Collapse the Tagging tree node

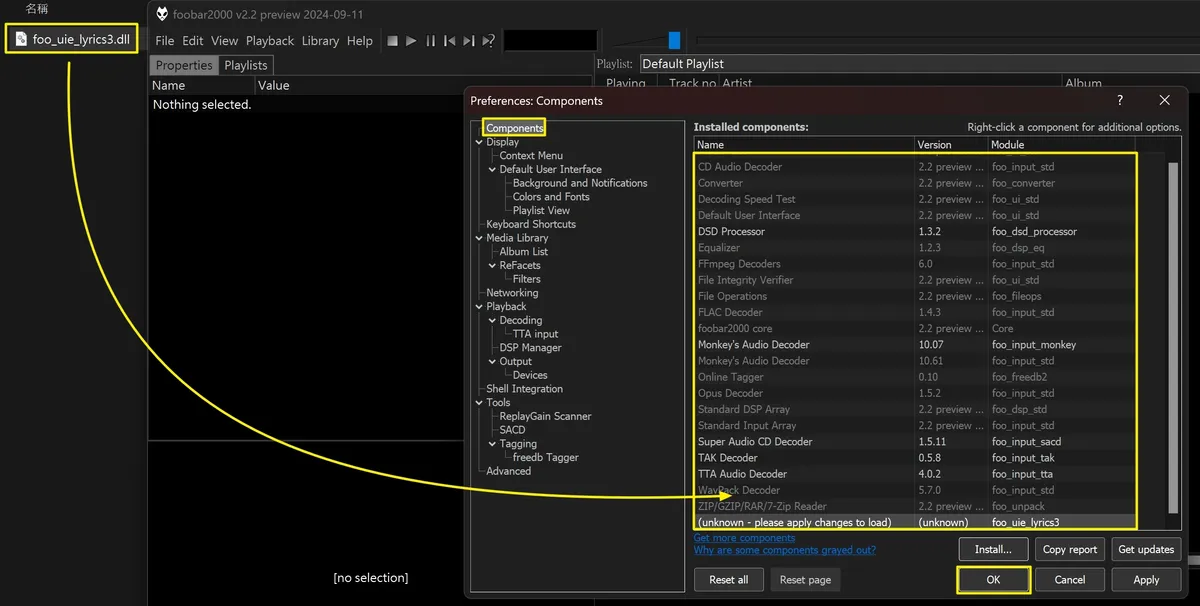(493, 443)
